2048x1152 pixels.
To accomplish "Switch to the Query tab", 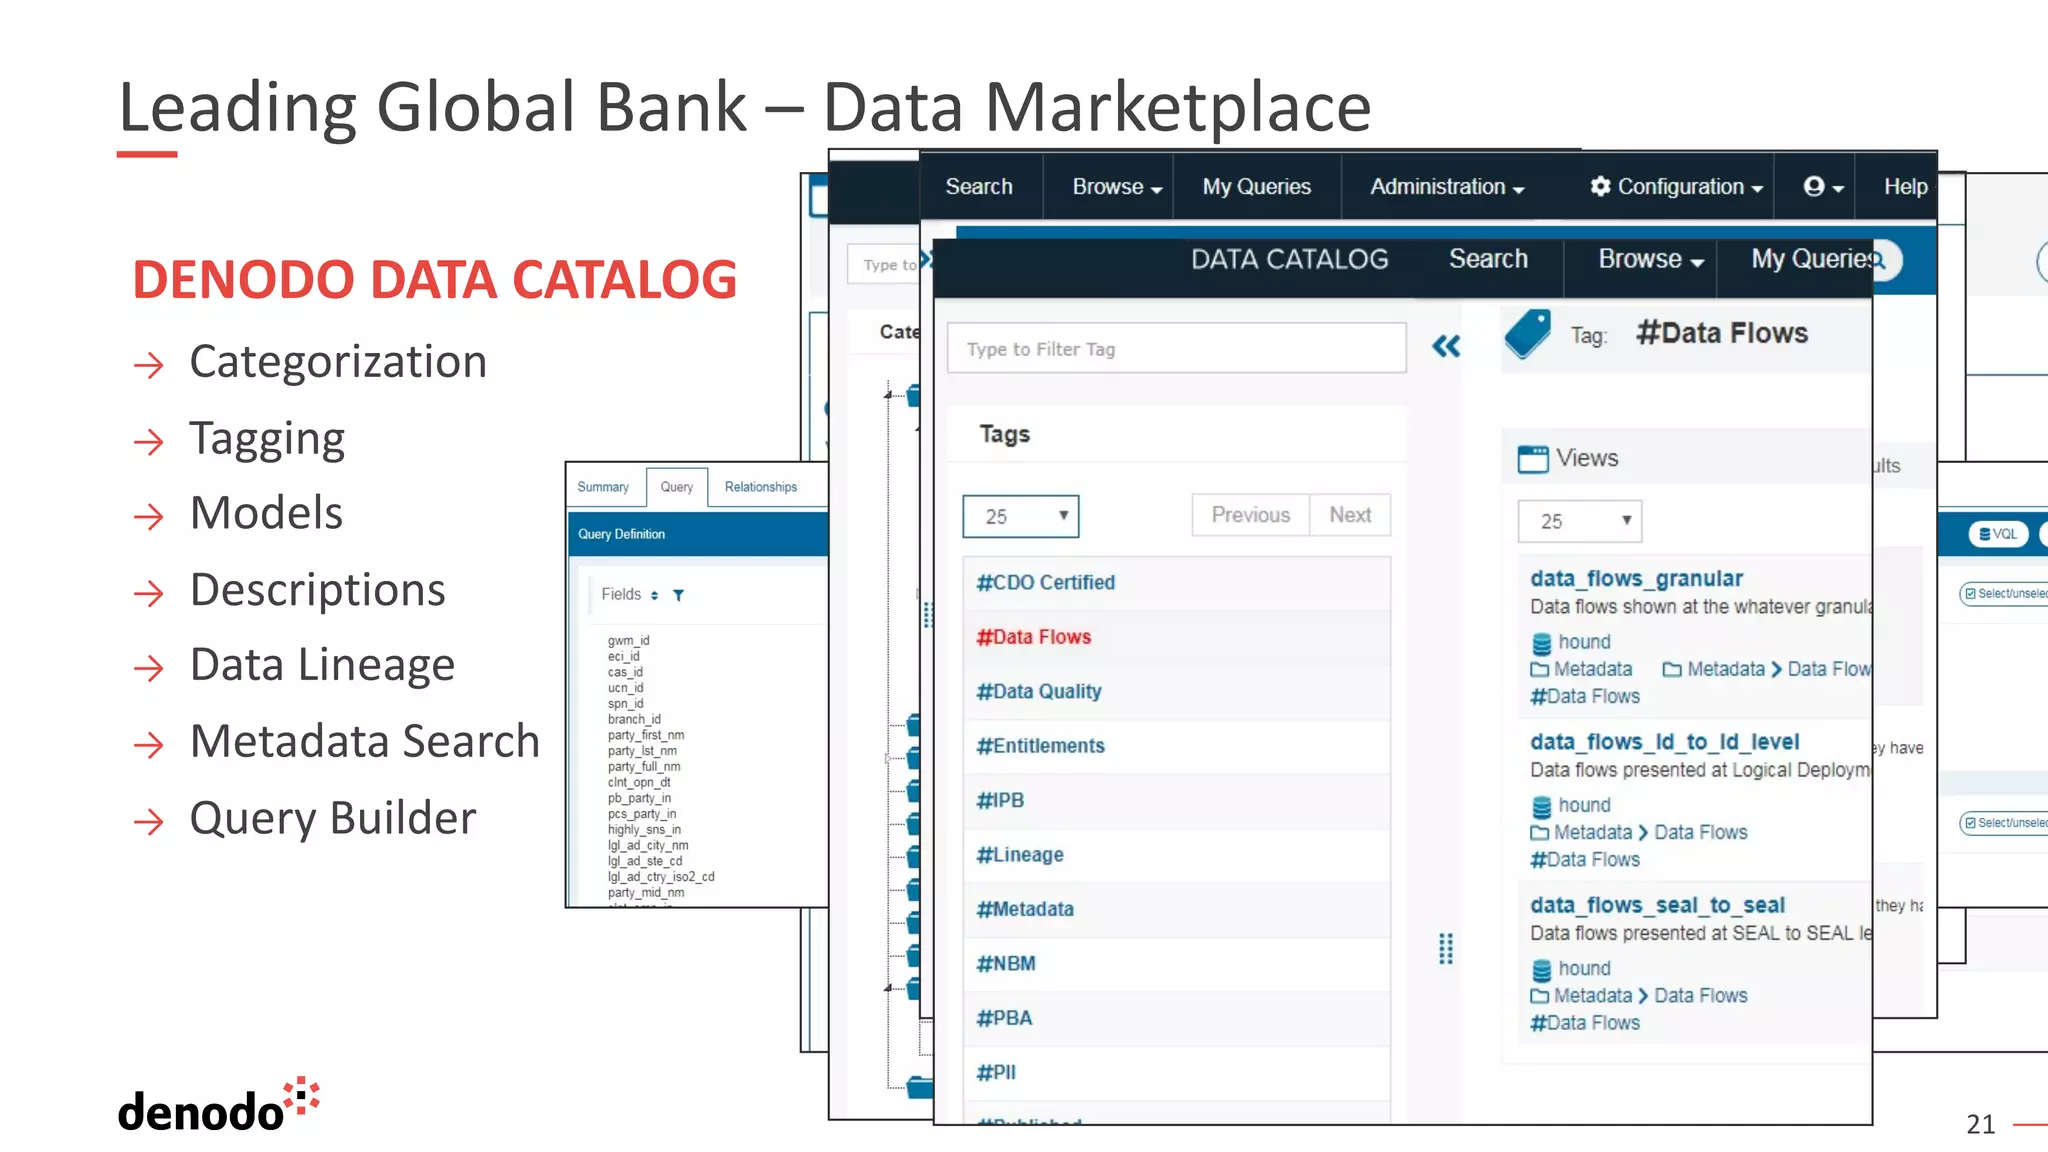I will coord(677,487).
